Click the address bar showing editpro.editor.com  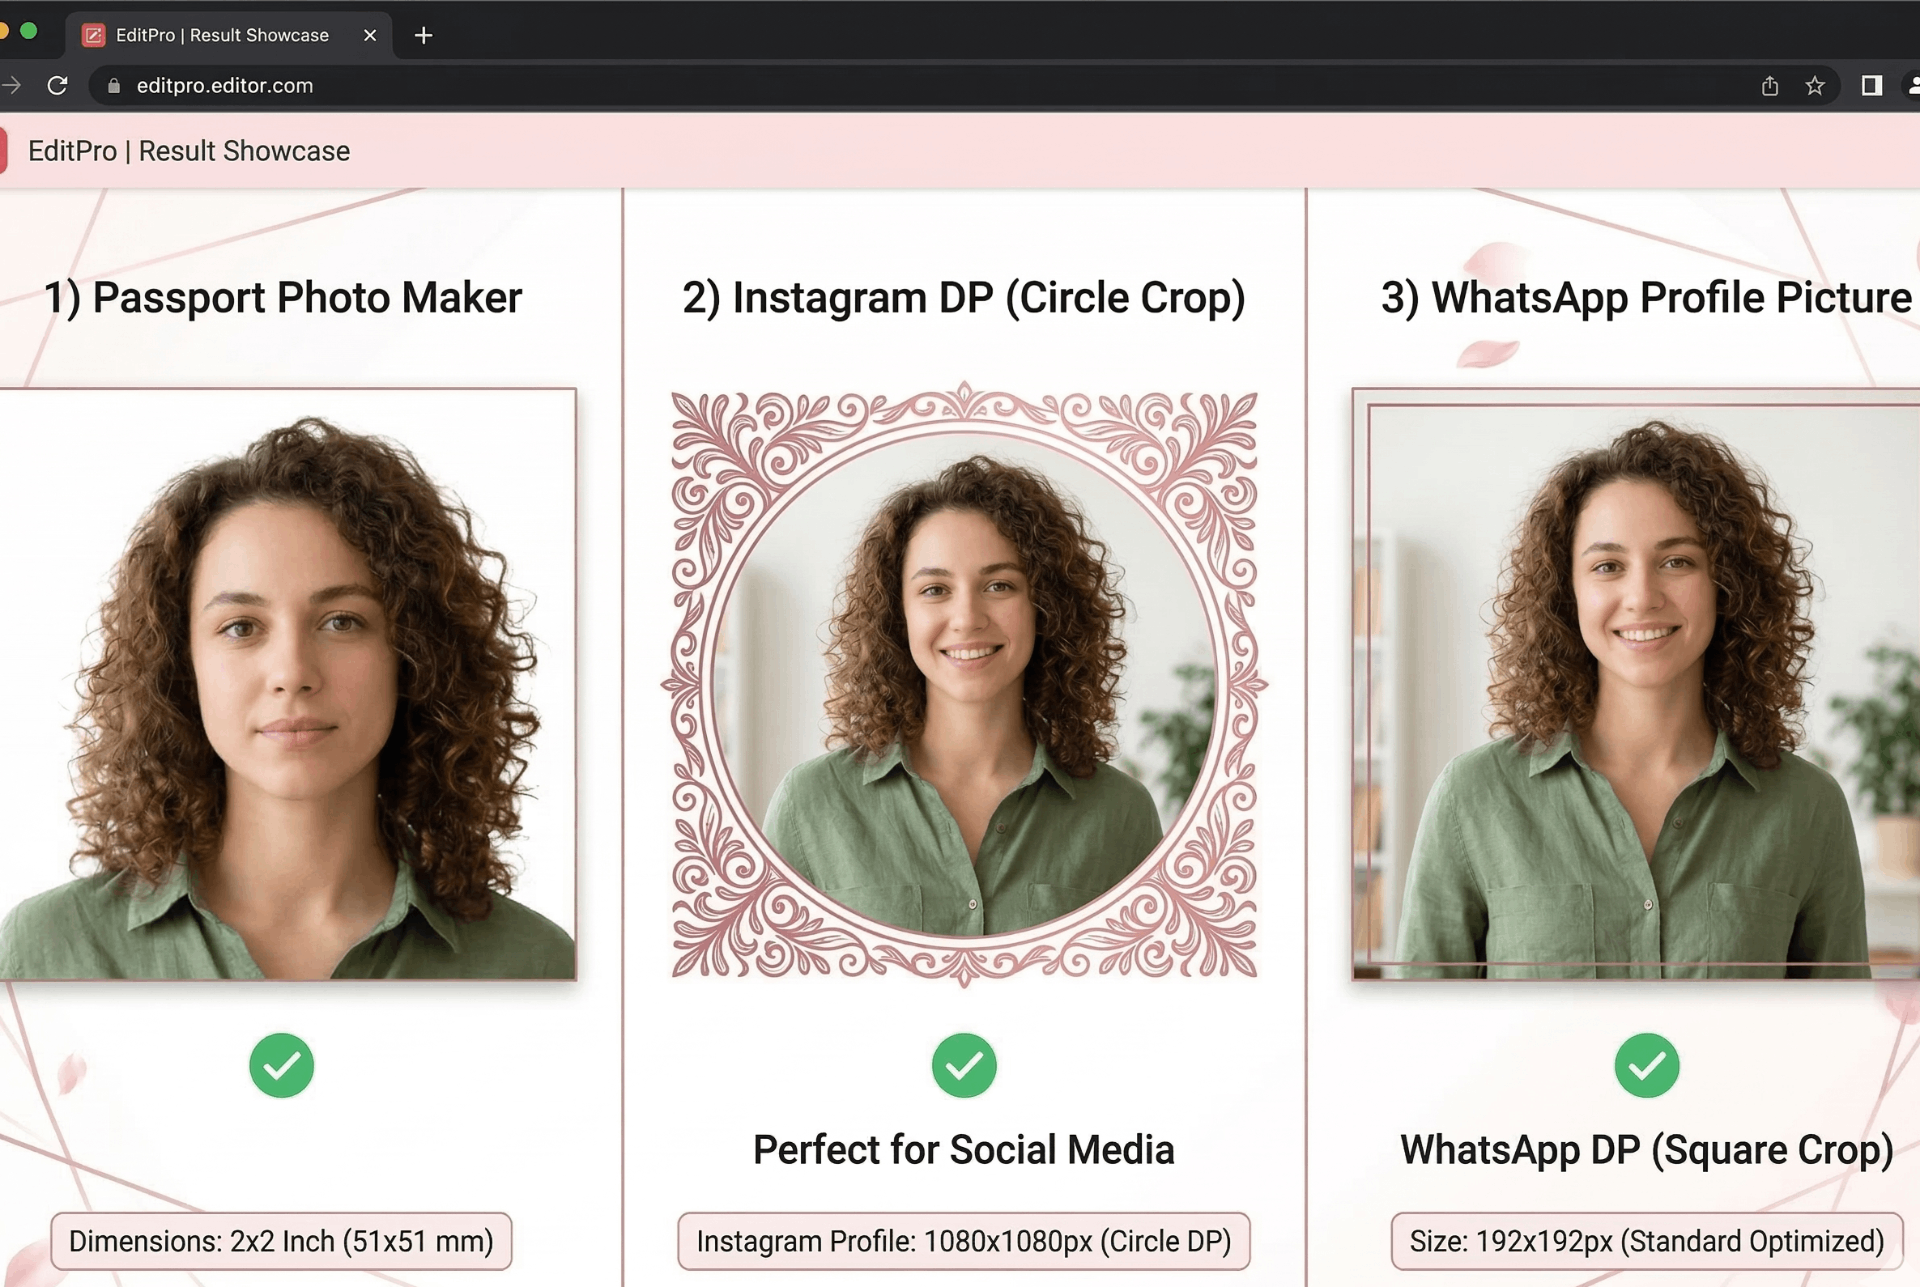[225, 86]
